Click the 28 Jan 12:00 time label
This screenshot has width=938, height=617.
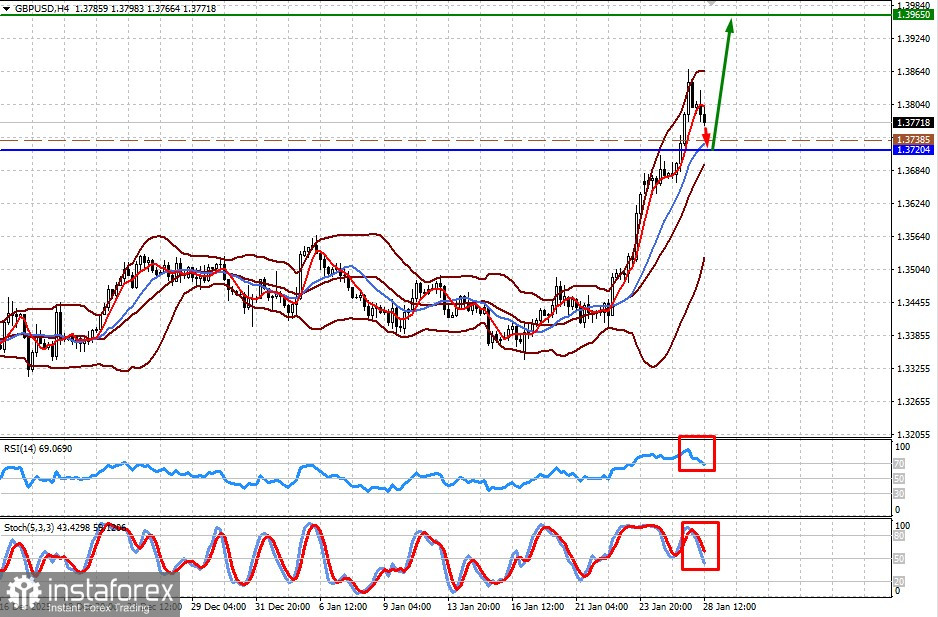tap(730, 607)
